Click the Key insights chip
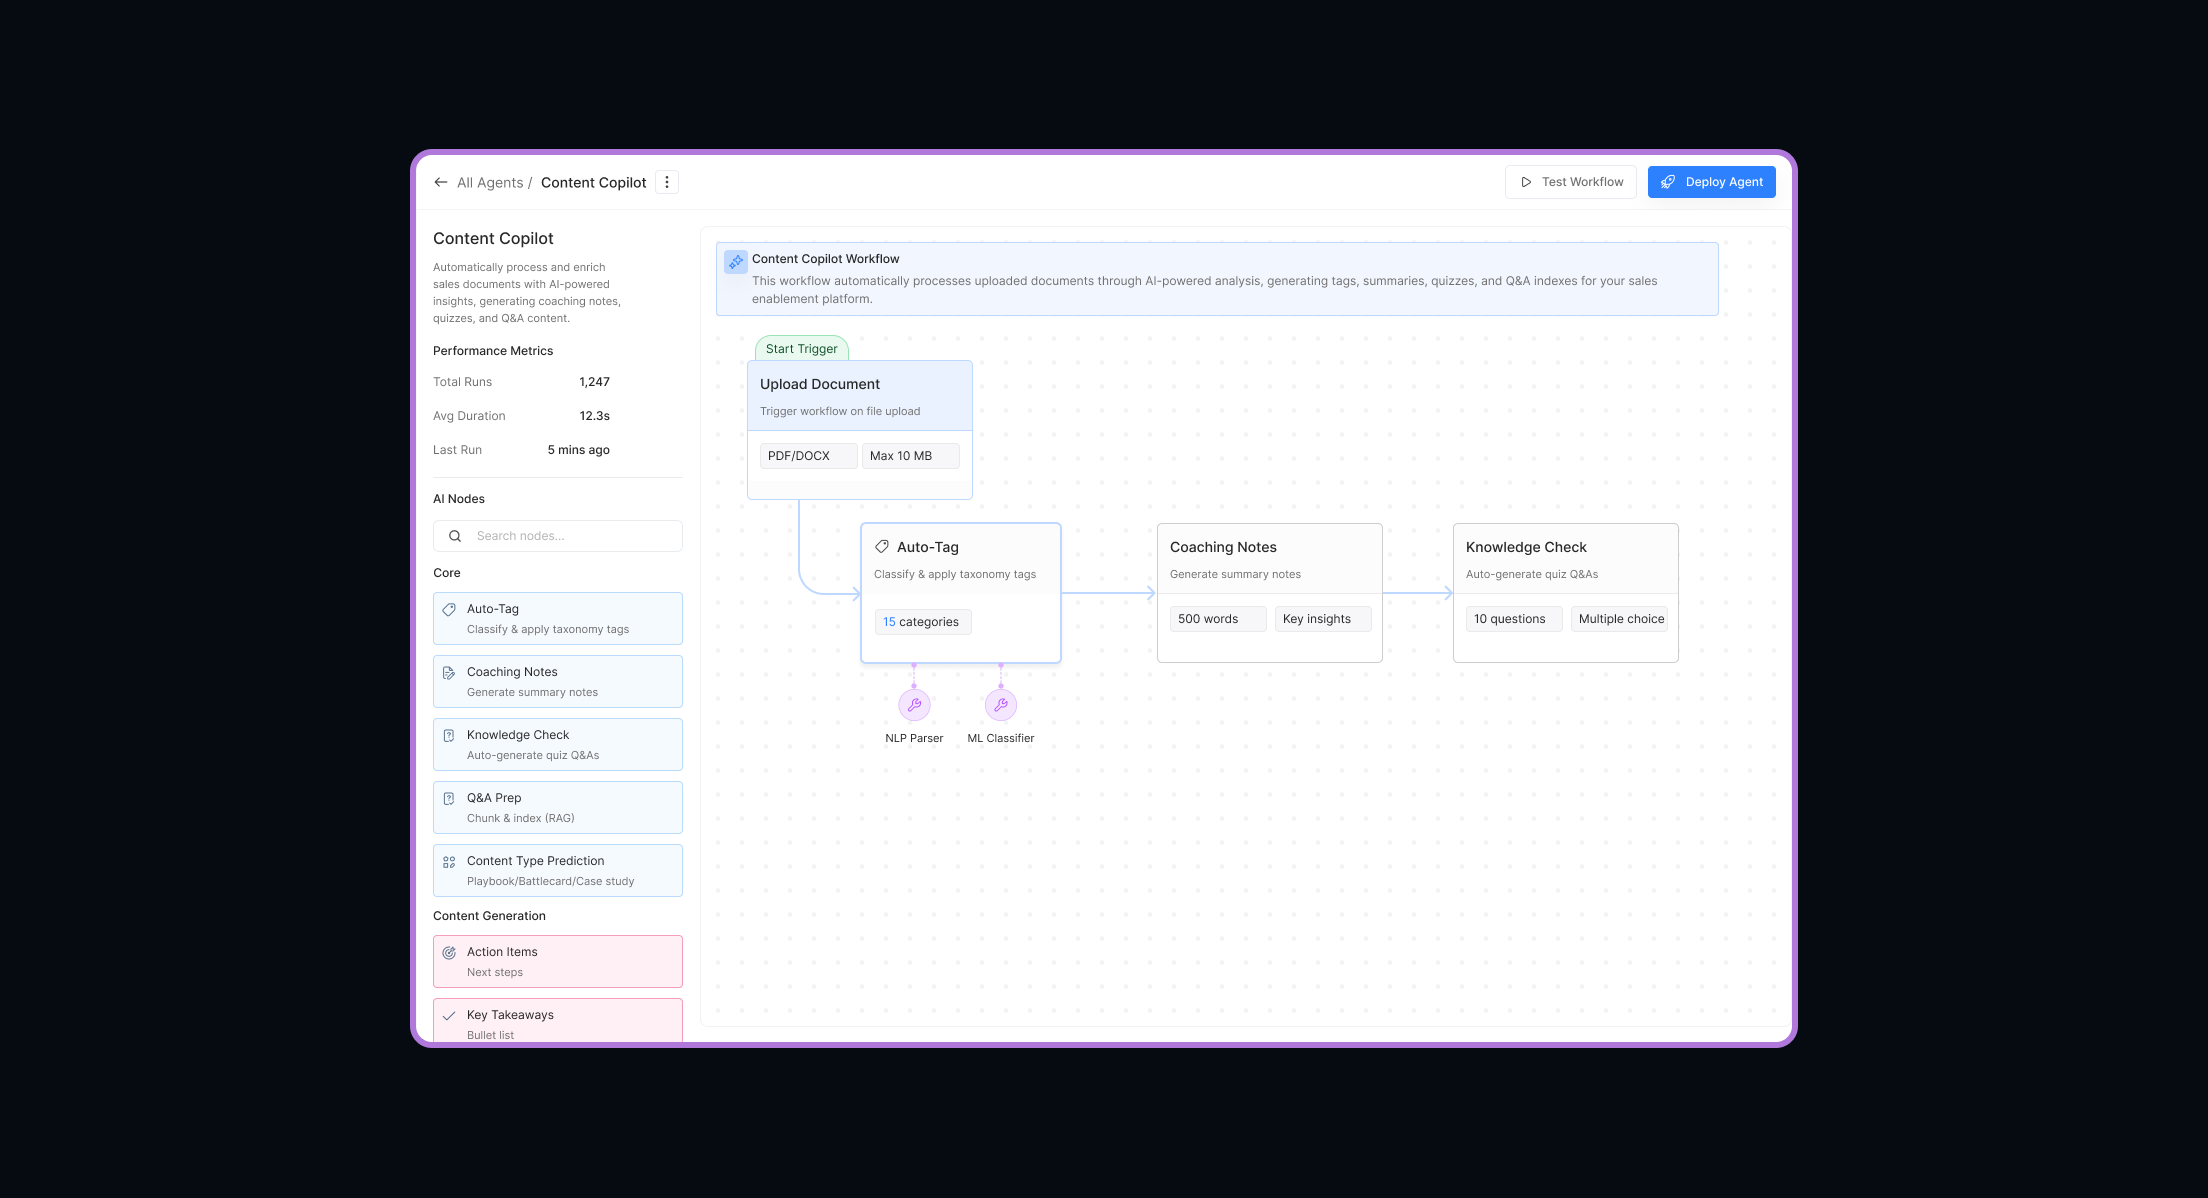2208x1198 pixels. [x=1323, y=619]
